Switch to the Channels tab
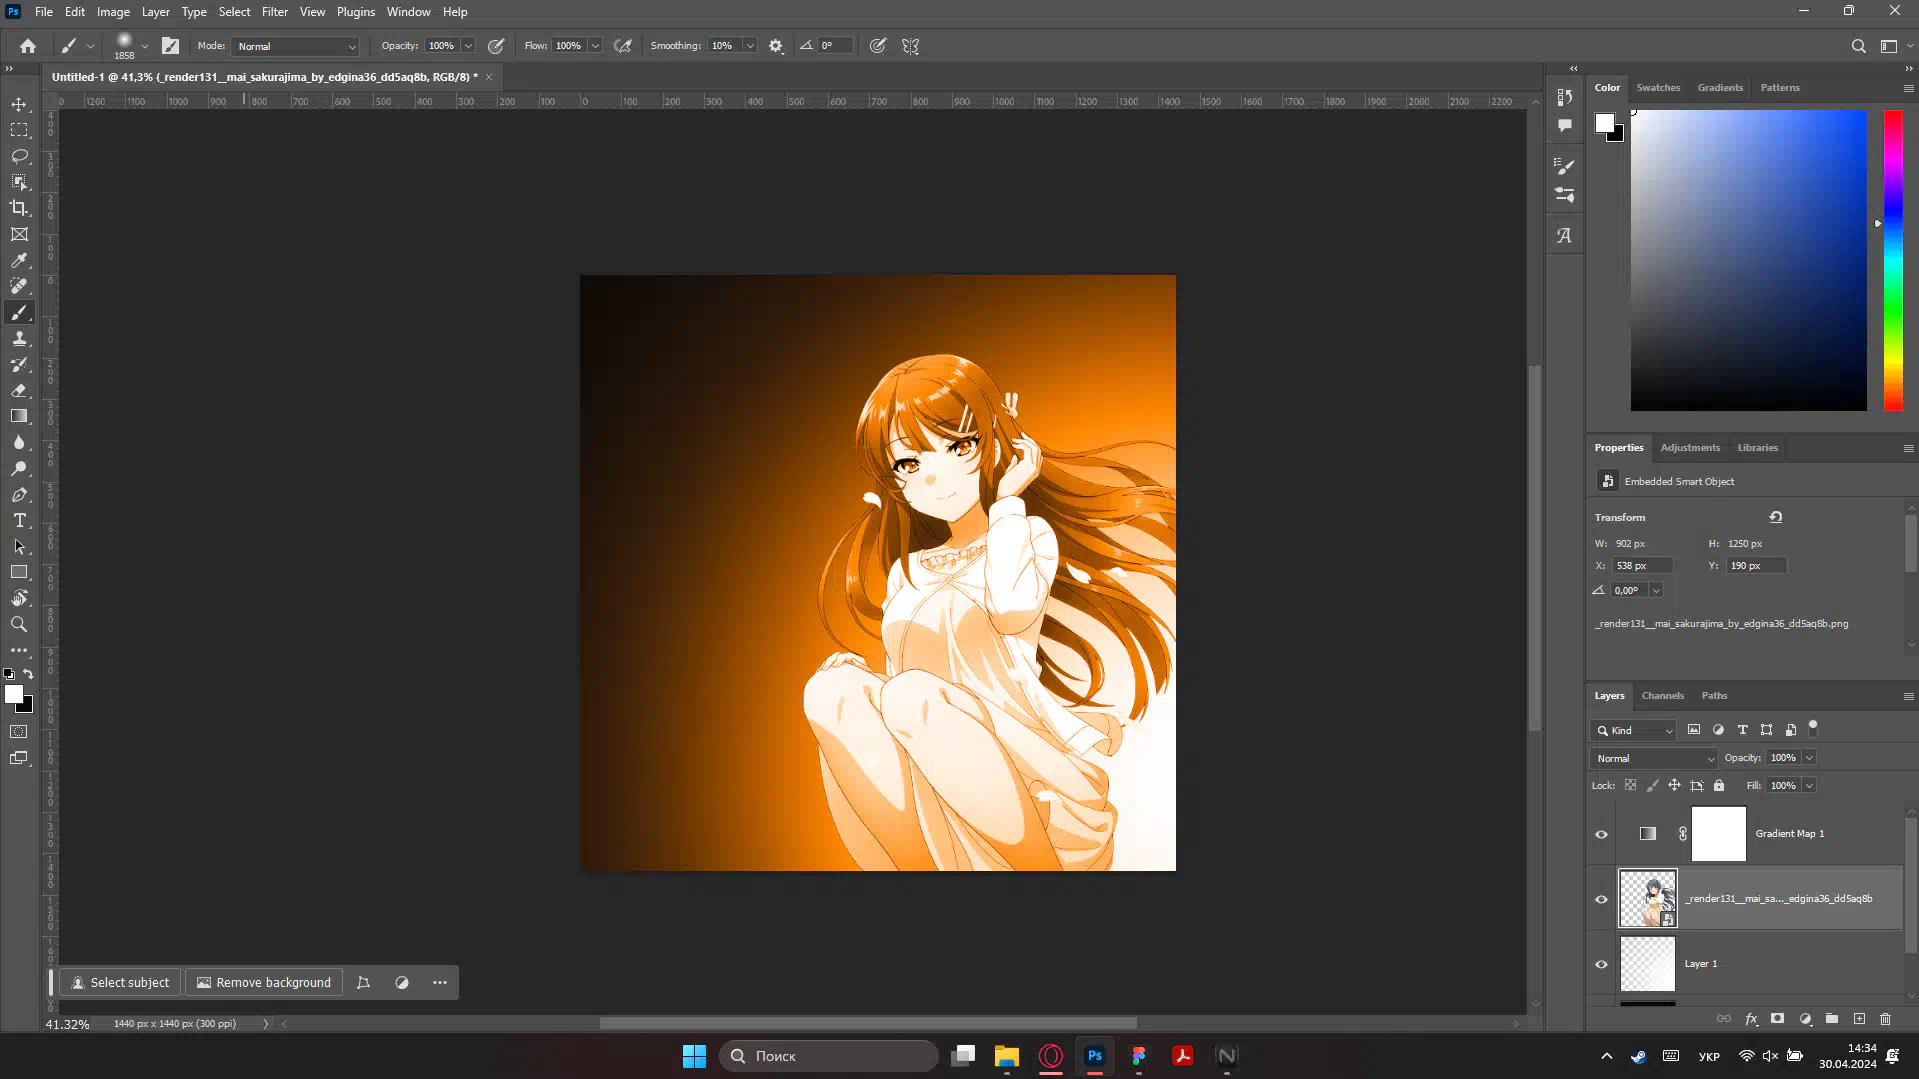This screenshot has height=1079, width=1919. tap(1662, 696)
